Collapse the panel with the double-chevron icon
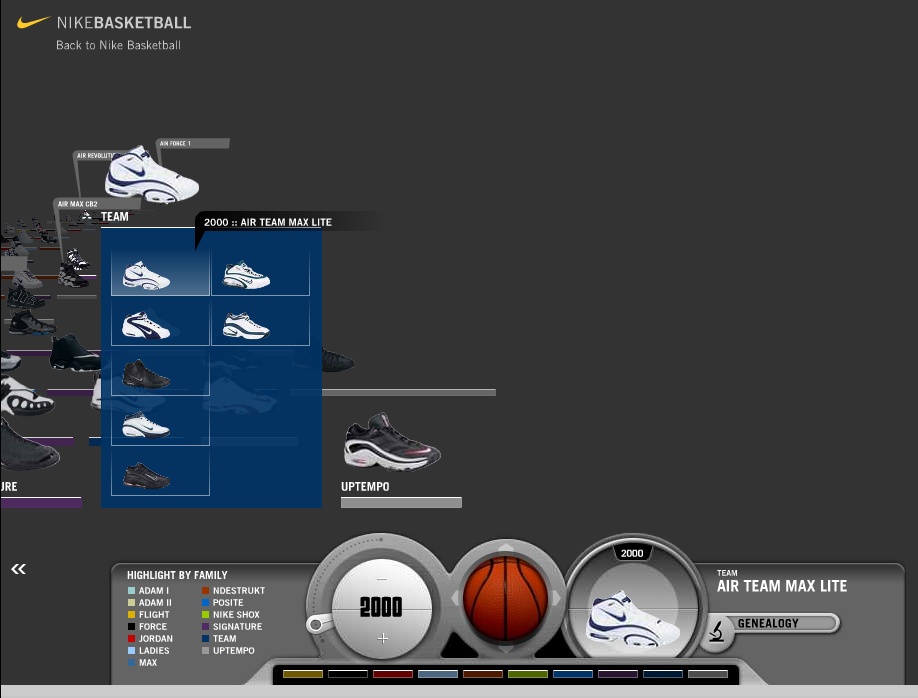918x698 pixels. click(18, 569)
